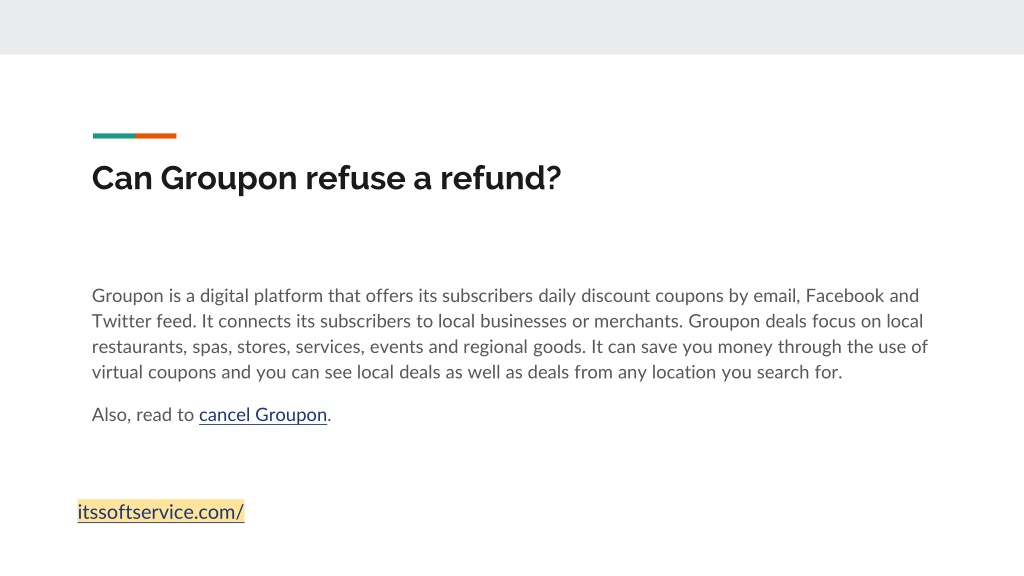Select the "Can Groupon refuse a refund?" heading
Screen dimensions: 1024x576
tap(327, 178)
